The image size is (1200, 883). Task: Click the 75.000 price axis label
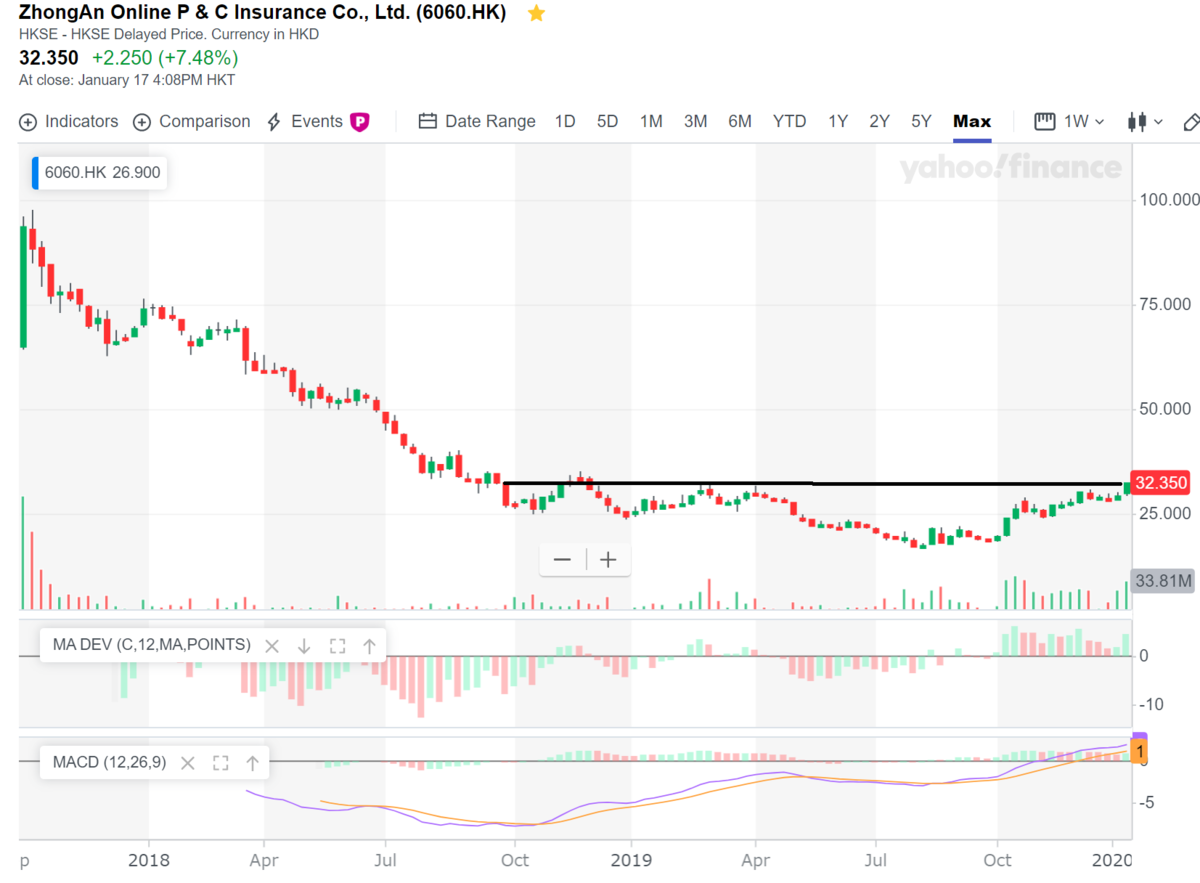pos(1166,305)
